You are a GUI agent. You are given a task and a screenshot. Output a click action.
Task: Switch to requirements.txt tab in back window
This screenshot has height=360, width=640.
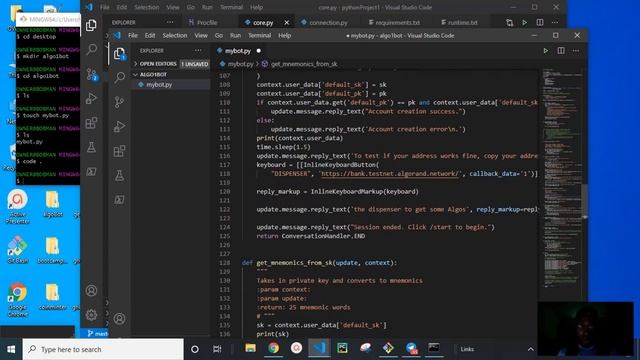click(397, 23)
